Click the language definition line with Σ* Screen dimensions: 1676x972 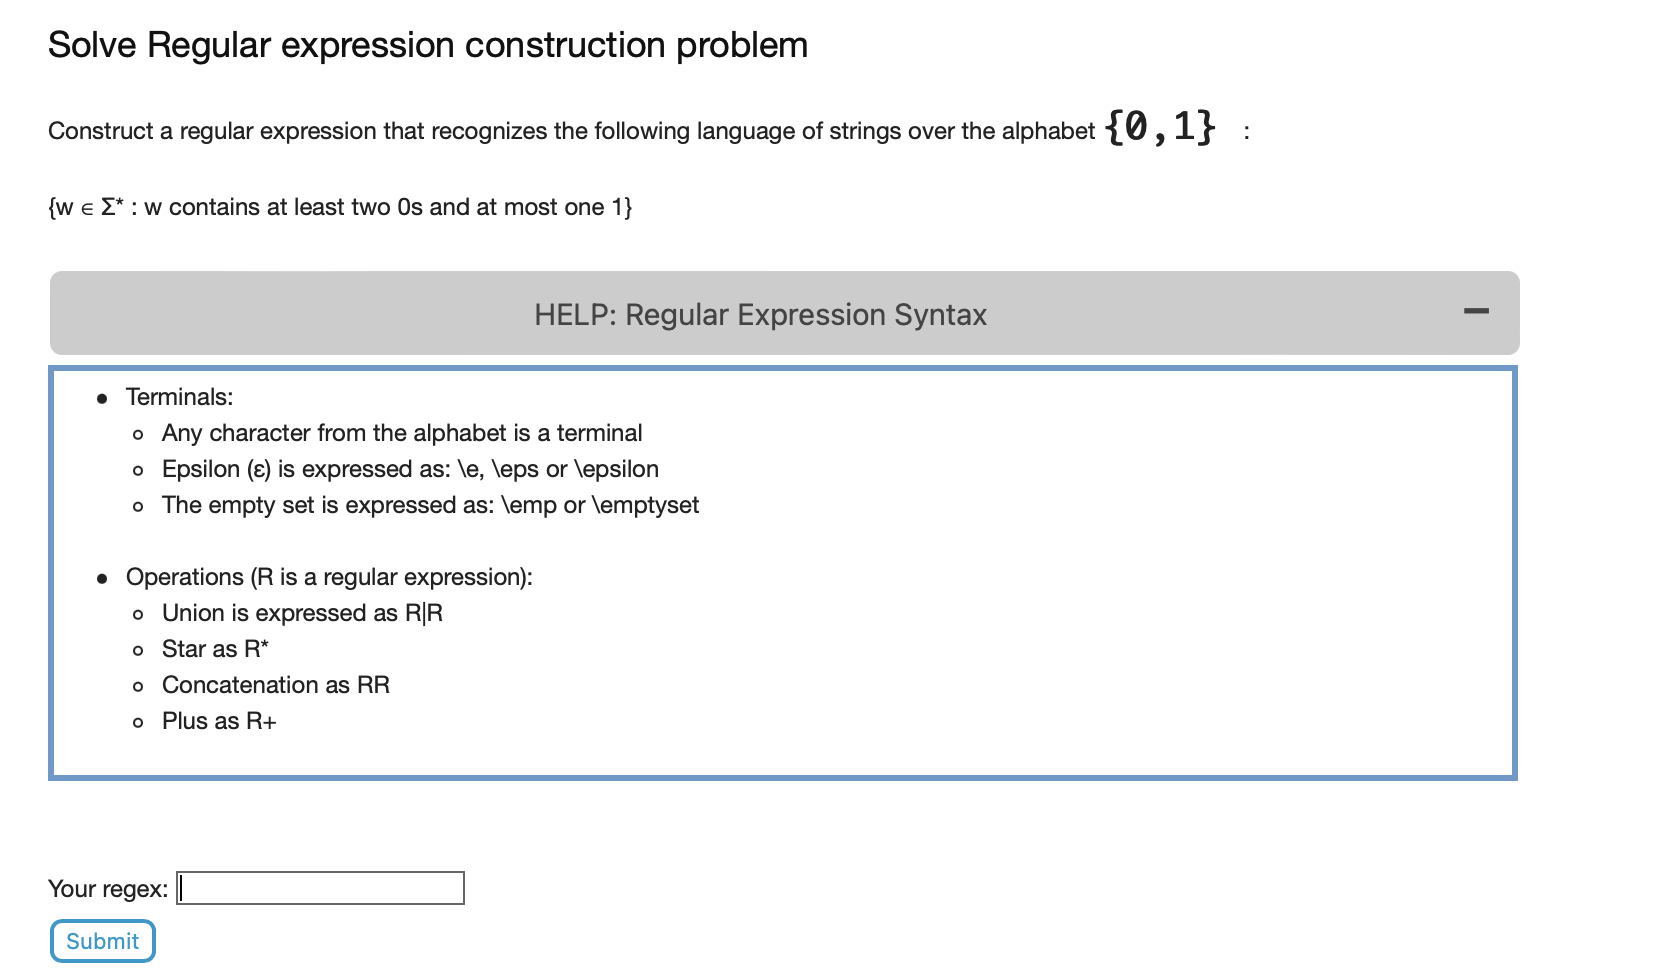(x=340, y=207)
